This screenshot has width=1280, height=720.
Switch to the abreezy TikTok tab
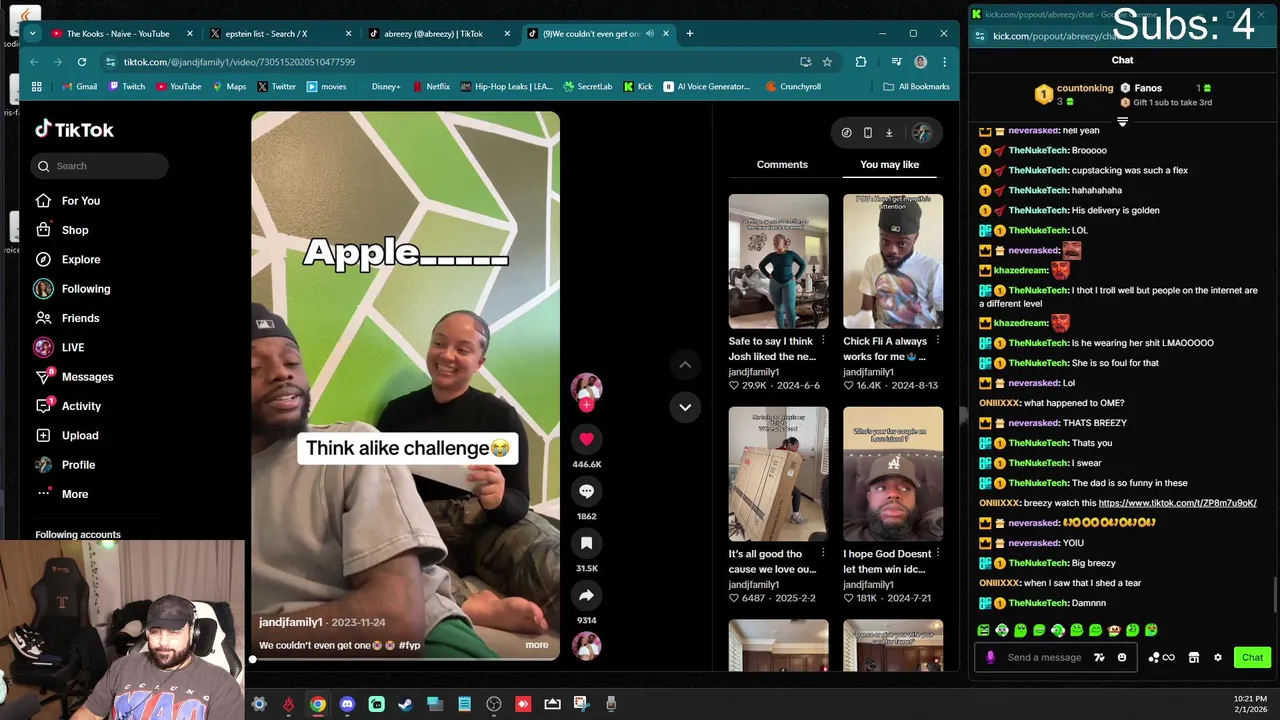438,33
